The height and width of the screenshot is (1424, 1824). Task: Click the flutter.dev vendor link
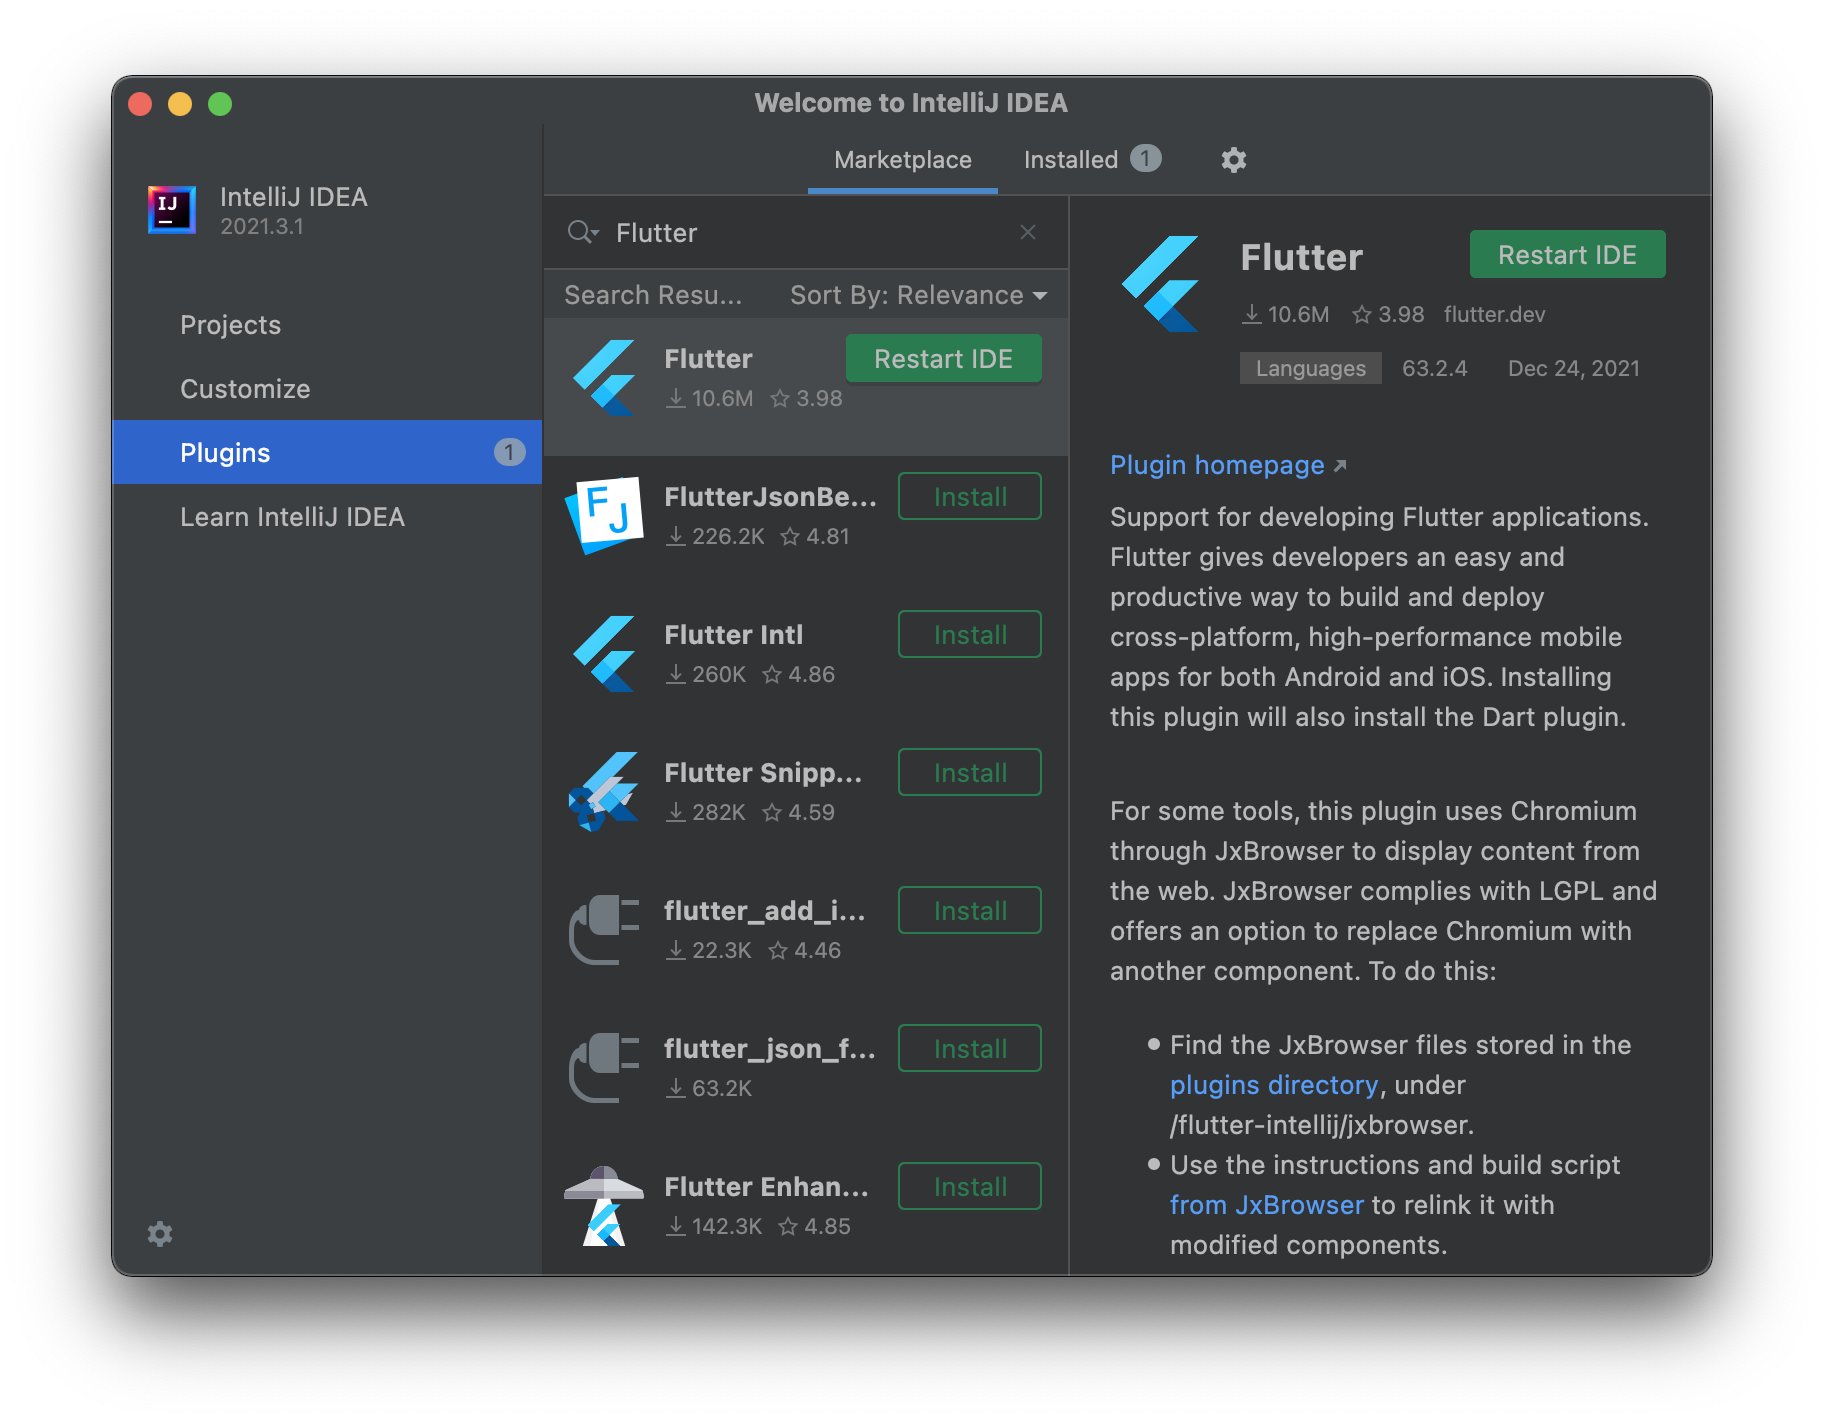tap(1494, 315)
